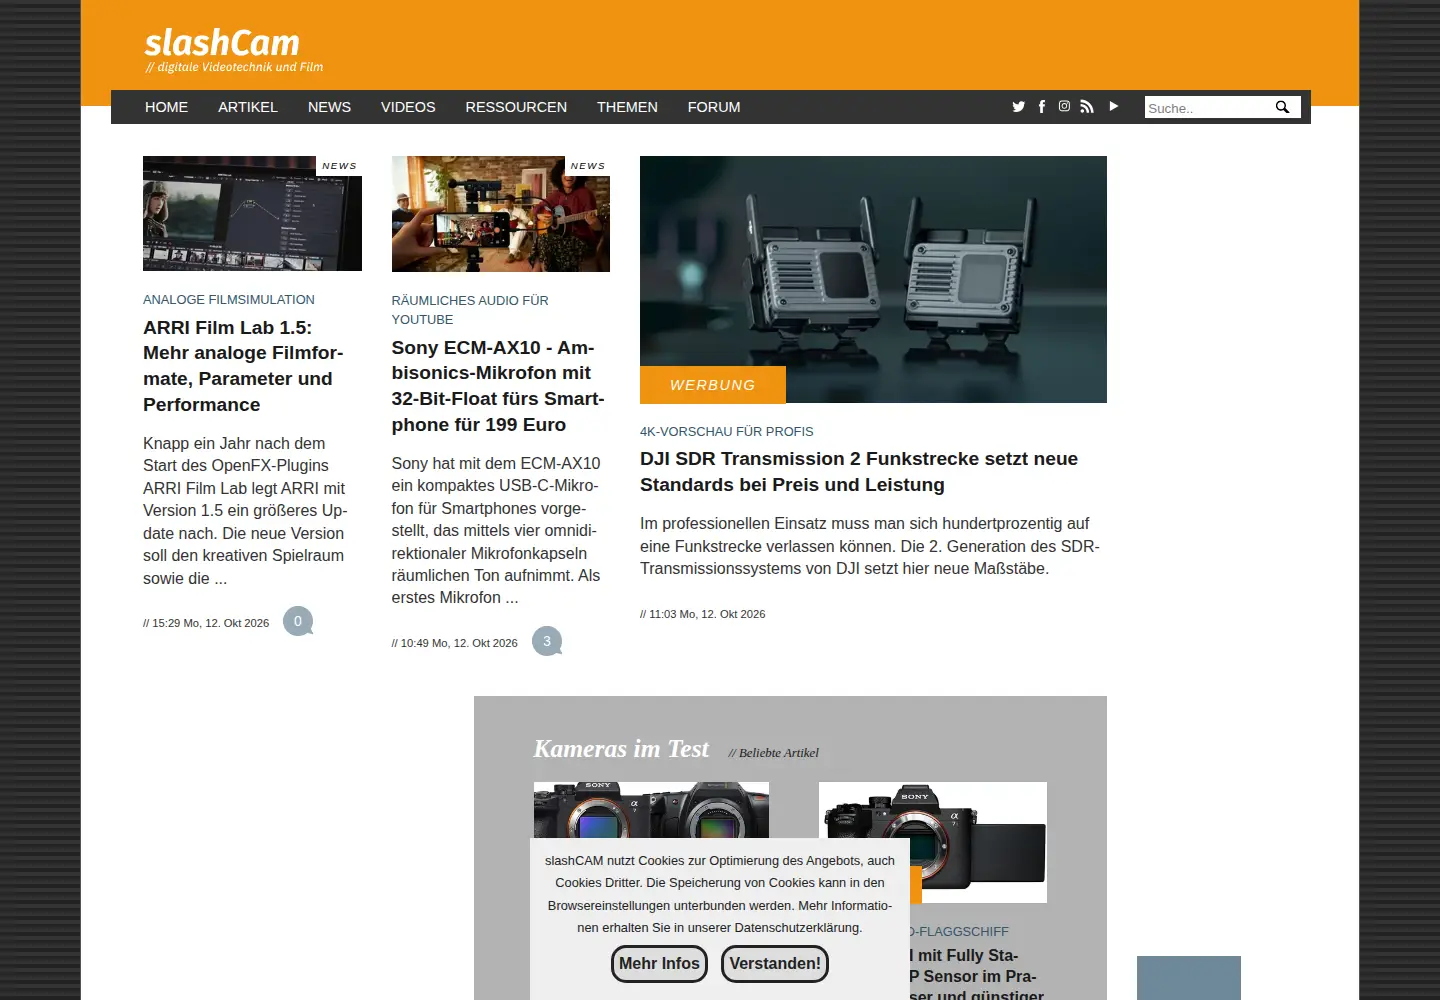Viewport: 1440px width, 1000px height.
Task: Click timestamp 15:29 Mo, 12. Okt 2026
Action: point(206,623)
